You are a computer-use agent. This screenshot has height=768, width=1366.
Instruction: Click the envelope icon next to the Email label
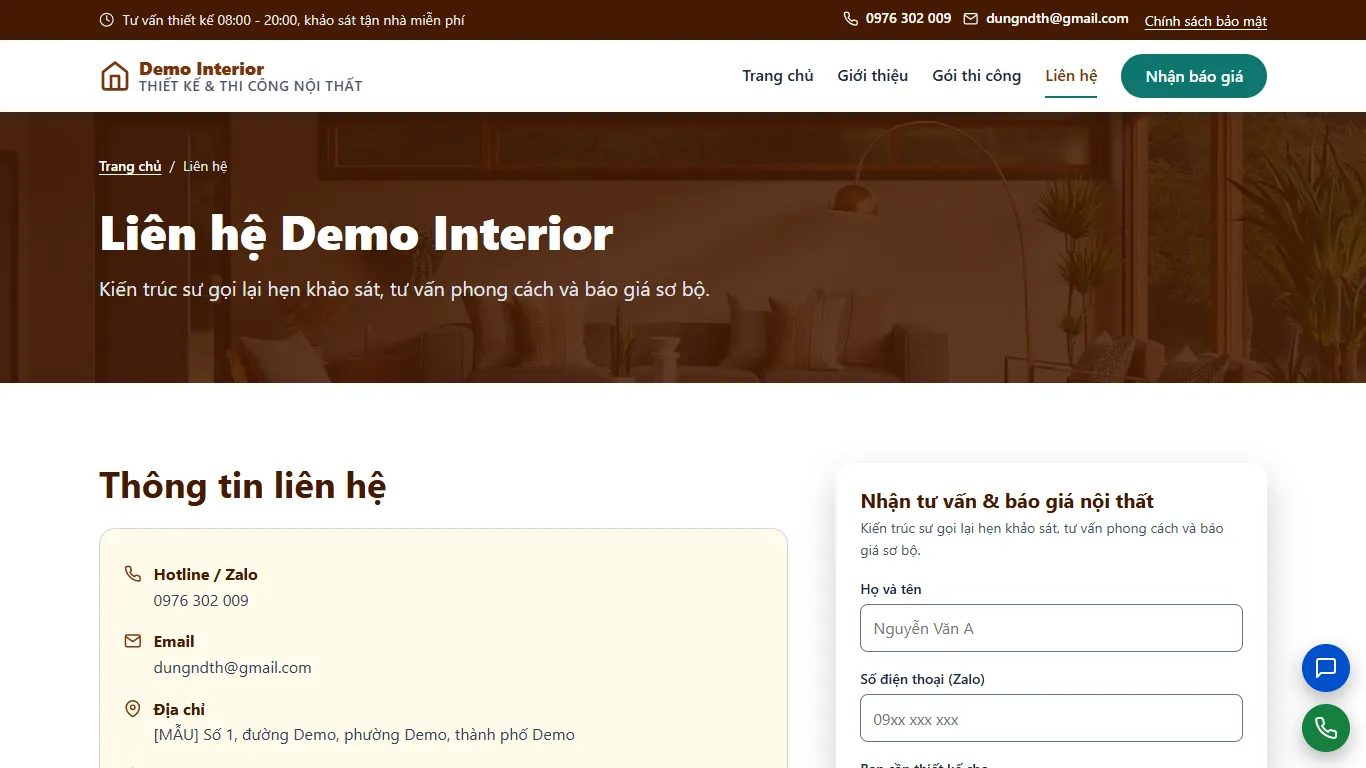pos(133,641)
